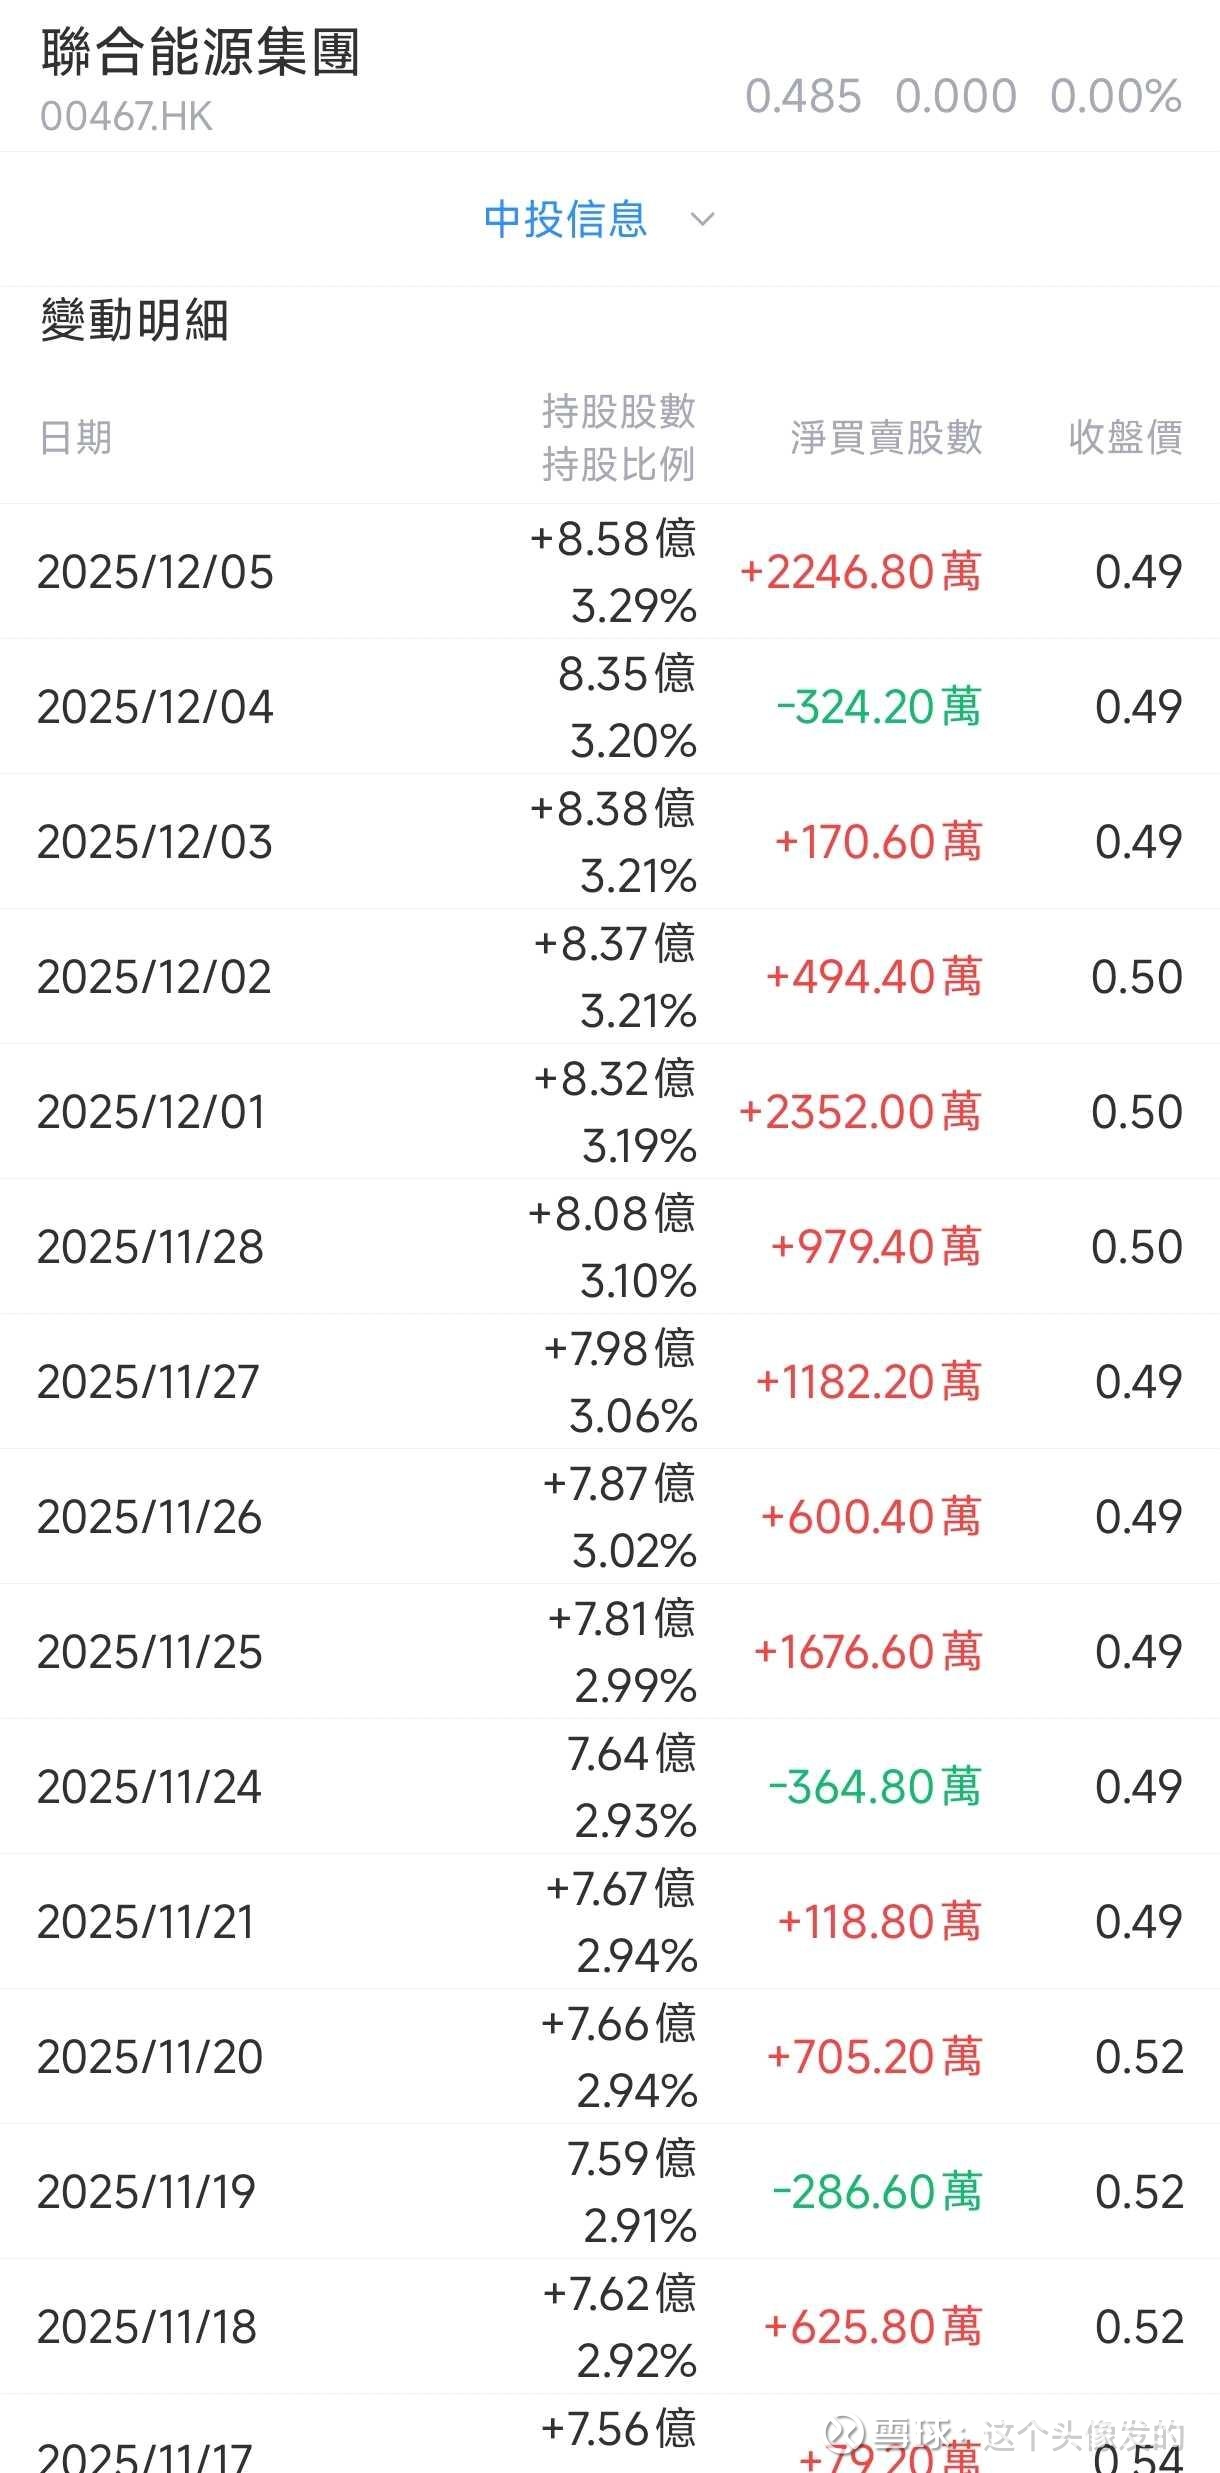
Task: Open the 聯合能源集團 stock title
Action: tap(200, 52)
